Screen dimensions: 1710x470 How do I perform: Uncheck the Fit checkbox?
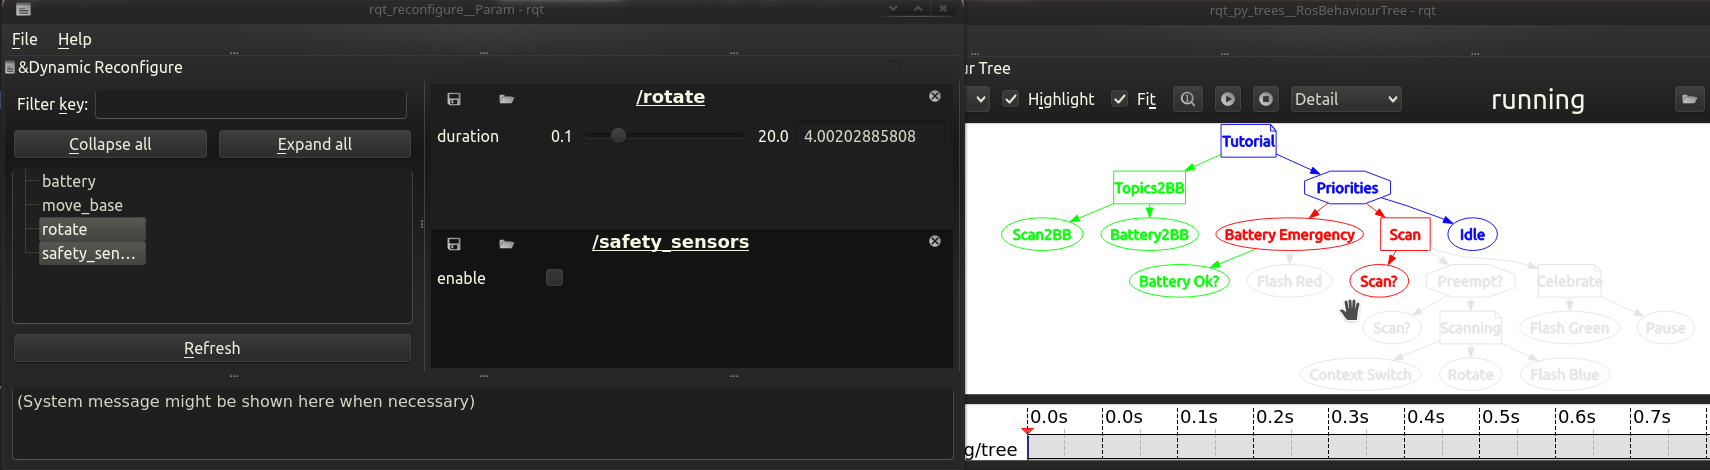1120,99
